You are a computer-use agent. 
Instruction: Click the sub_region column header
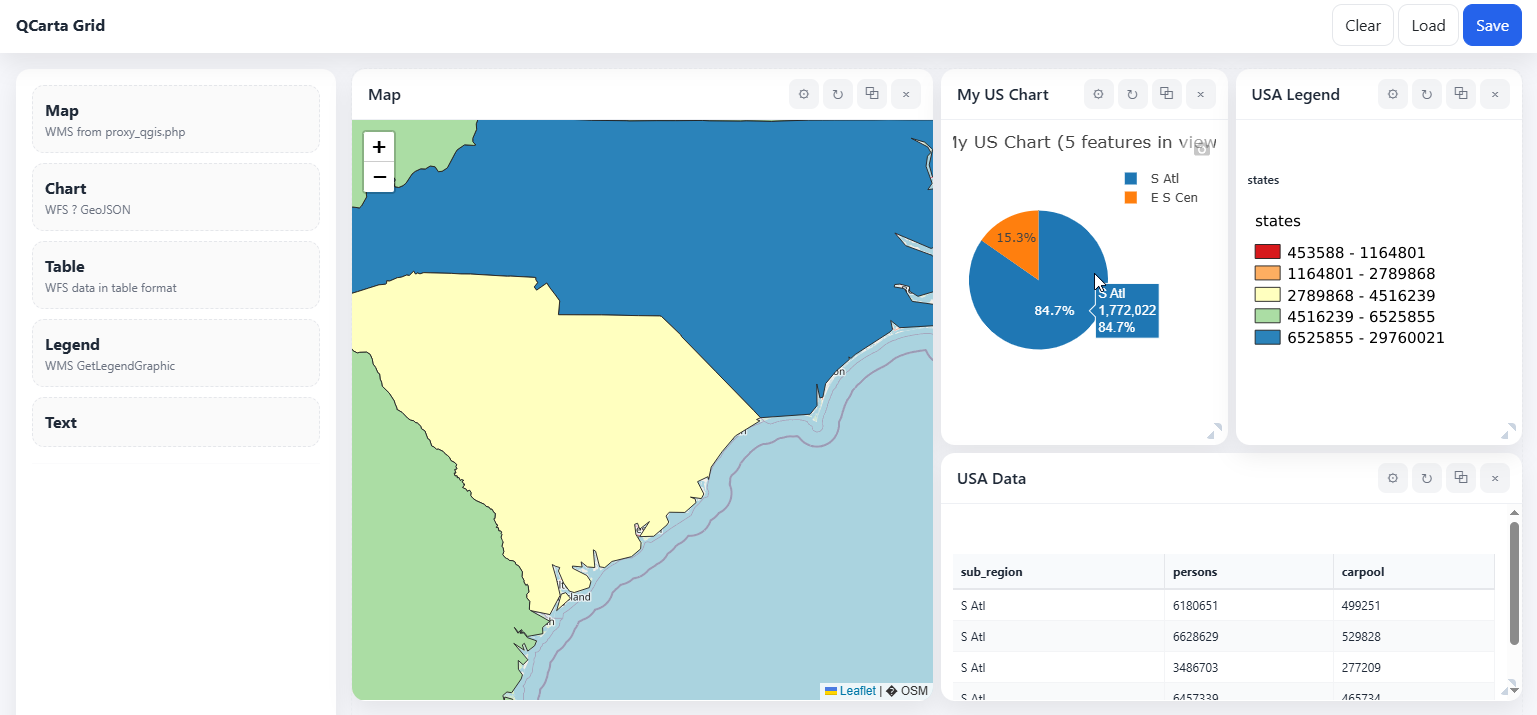pos(1058,572)
